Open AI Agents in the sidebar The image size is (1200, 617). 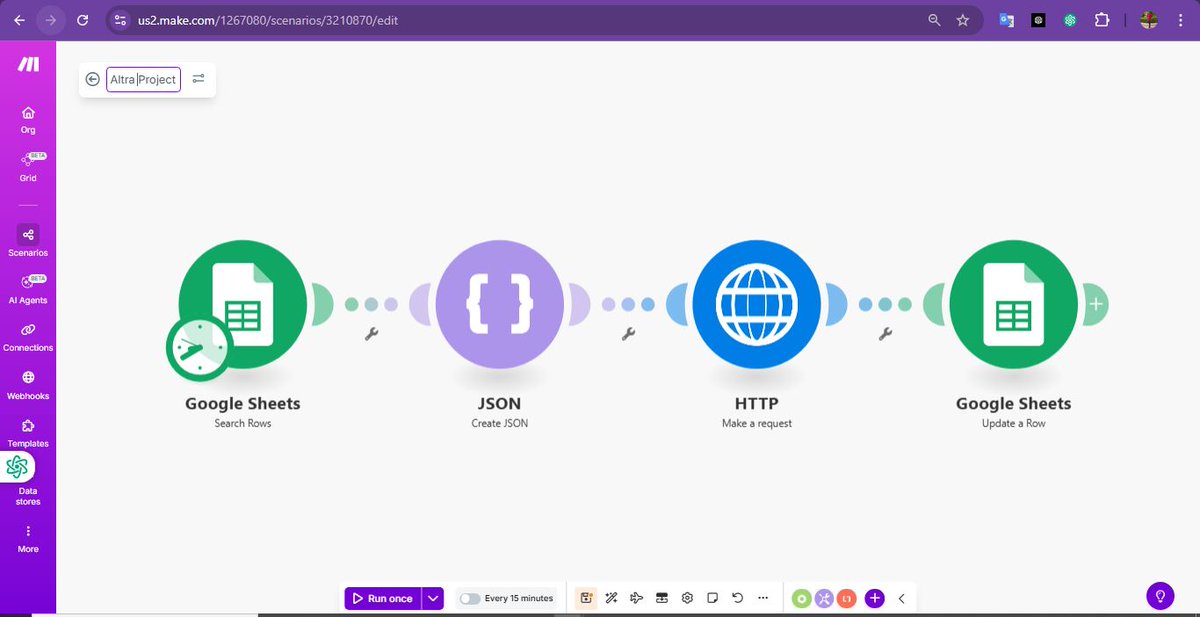[28, 289]
